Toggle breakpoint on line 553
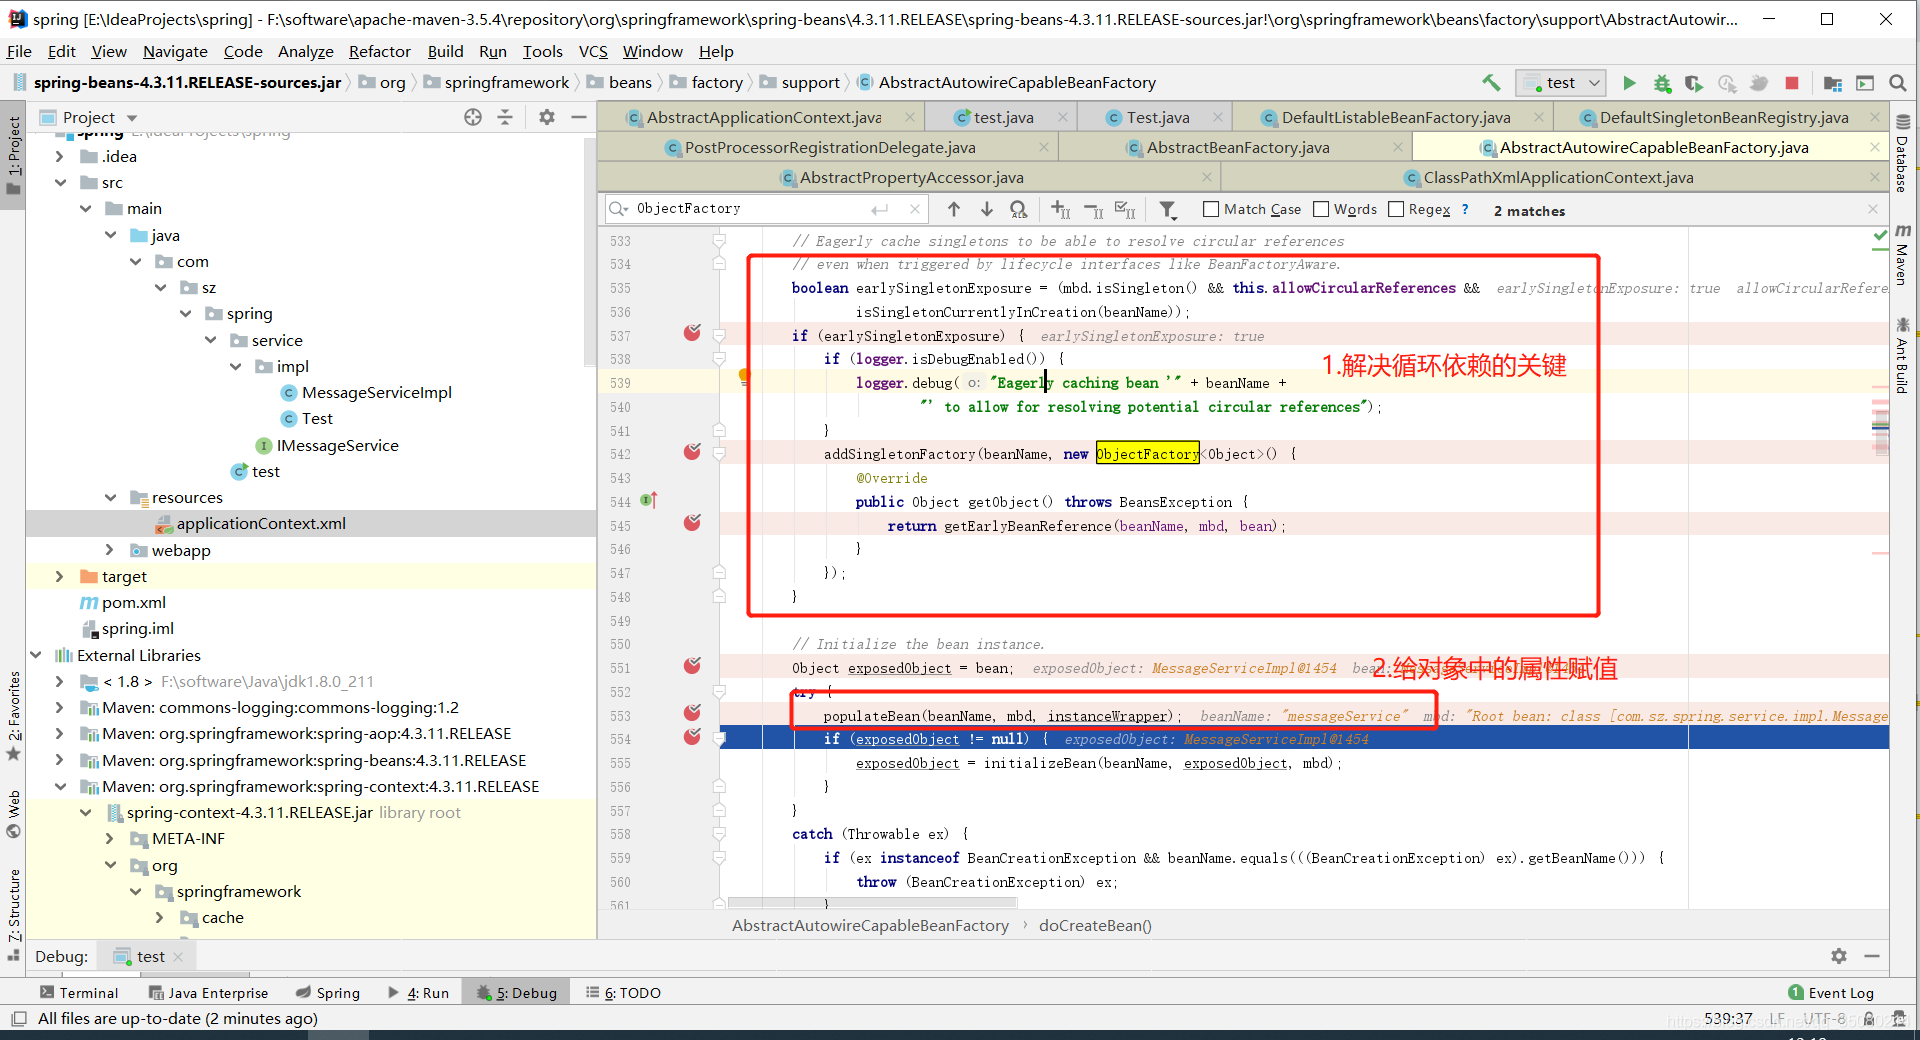1920x1040 pixels. tap(692, 713)
